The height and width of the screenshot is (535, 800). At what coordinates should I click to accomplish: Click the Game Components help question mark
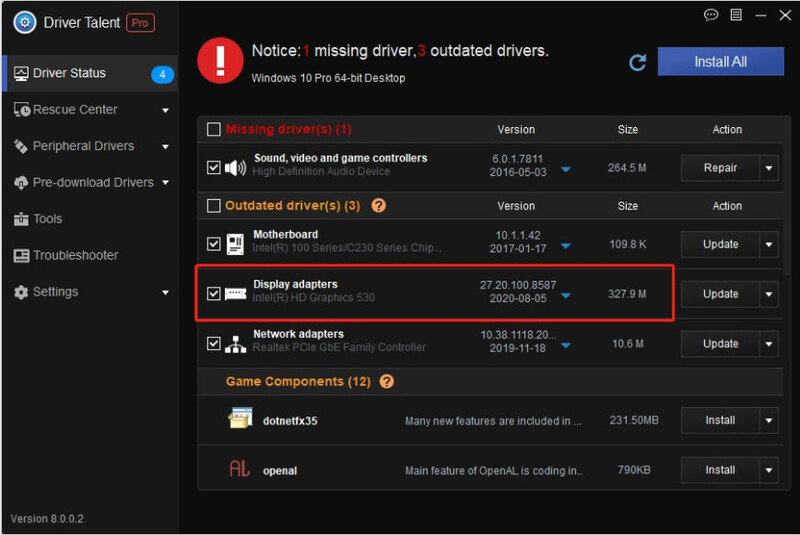coord(387,381)
